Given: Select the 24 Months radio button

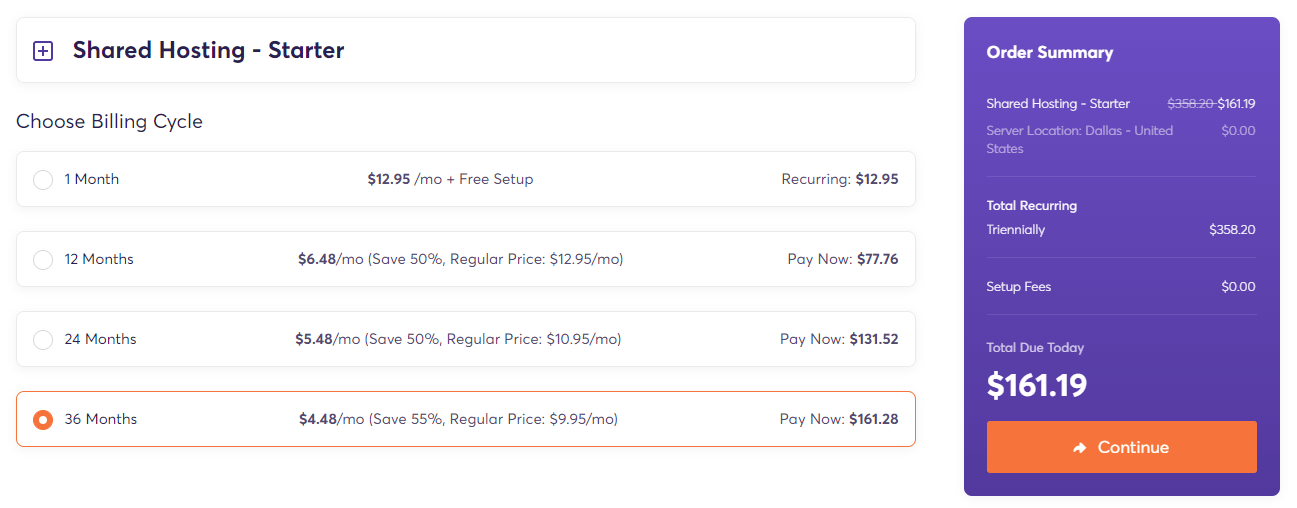Looking at the screenshot, I should pos(43,340).
